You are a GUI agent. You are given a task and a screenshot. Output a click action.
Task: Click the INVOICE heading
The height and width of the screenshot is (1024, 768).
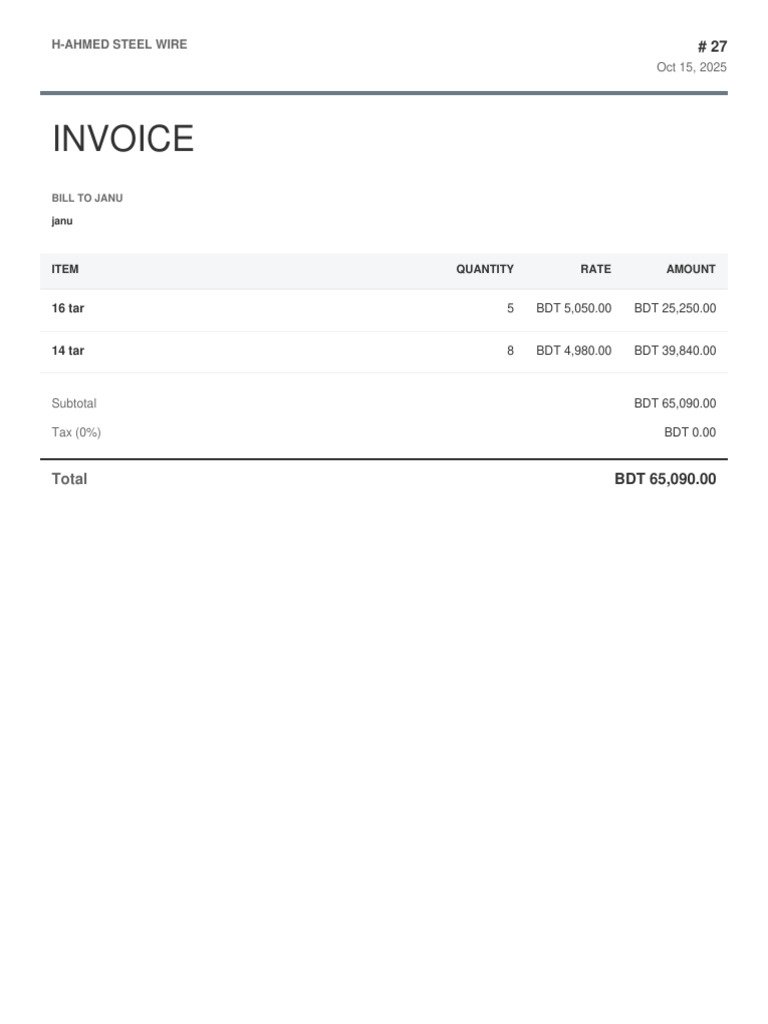[123, 138]
